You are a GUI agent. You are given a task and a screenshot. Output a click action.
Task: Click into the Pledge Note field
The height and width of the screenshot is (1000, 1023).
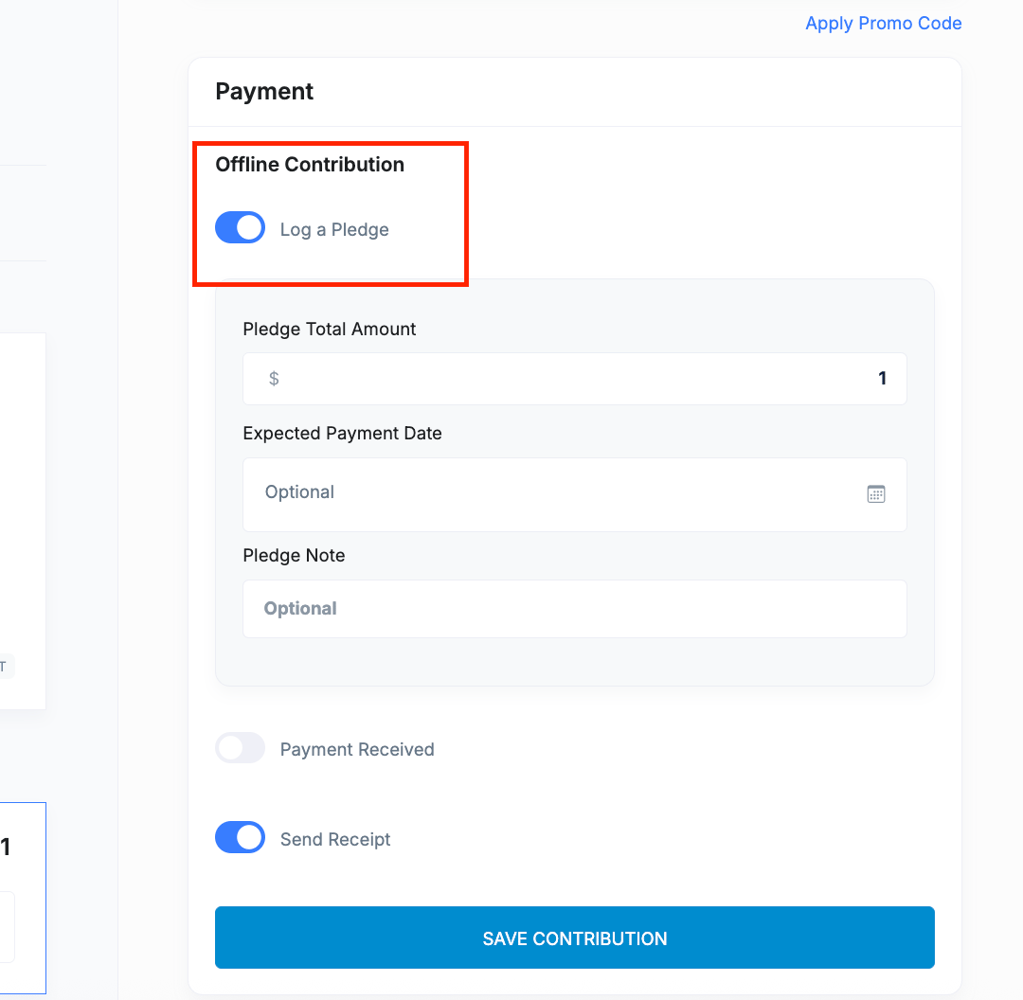574,609
